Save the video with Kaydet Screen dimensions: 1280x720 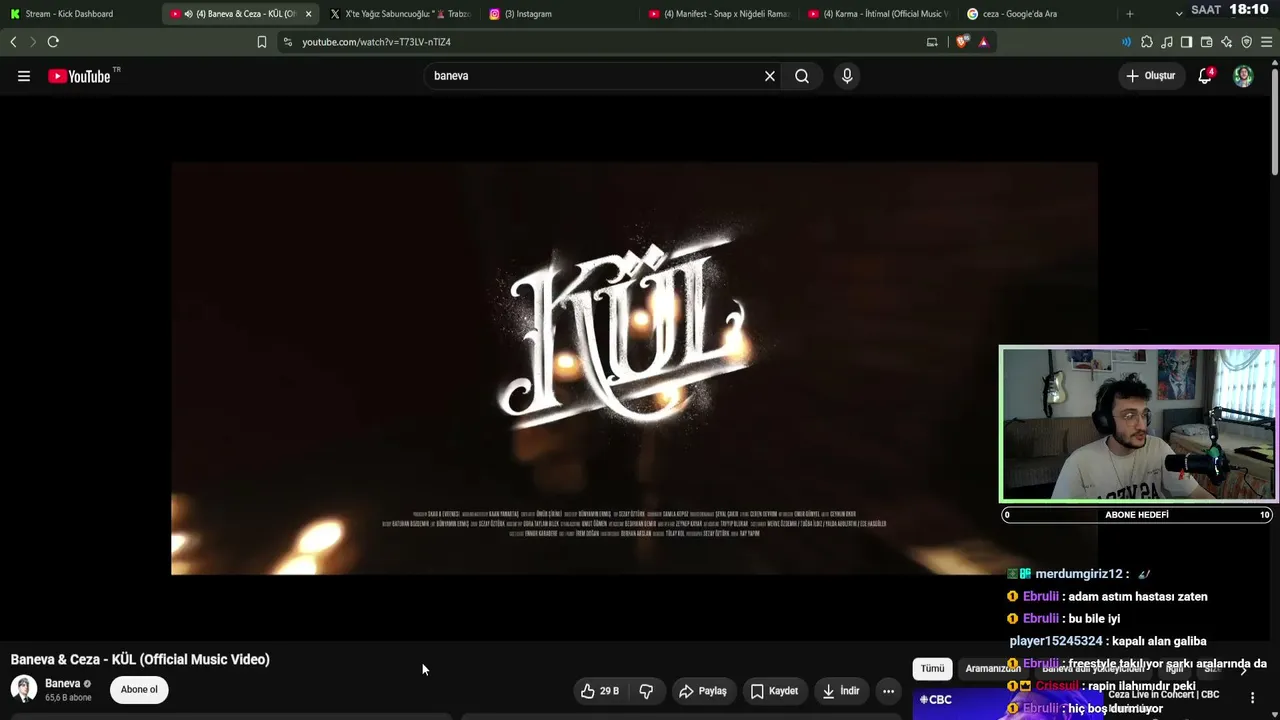click(774, 691)
